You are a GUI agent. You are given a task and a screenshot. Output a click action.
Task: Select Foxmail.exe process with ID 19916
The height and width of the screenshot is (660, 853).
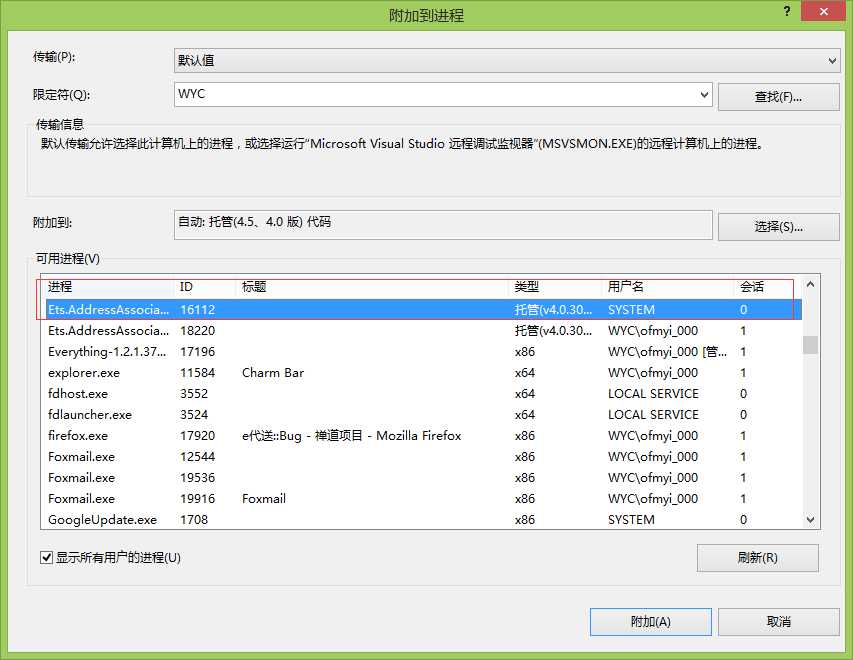click(423, 499)
